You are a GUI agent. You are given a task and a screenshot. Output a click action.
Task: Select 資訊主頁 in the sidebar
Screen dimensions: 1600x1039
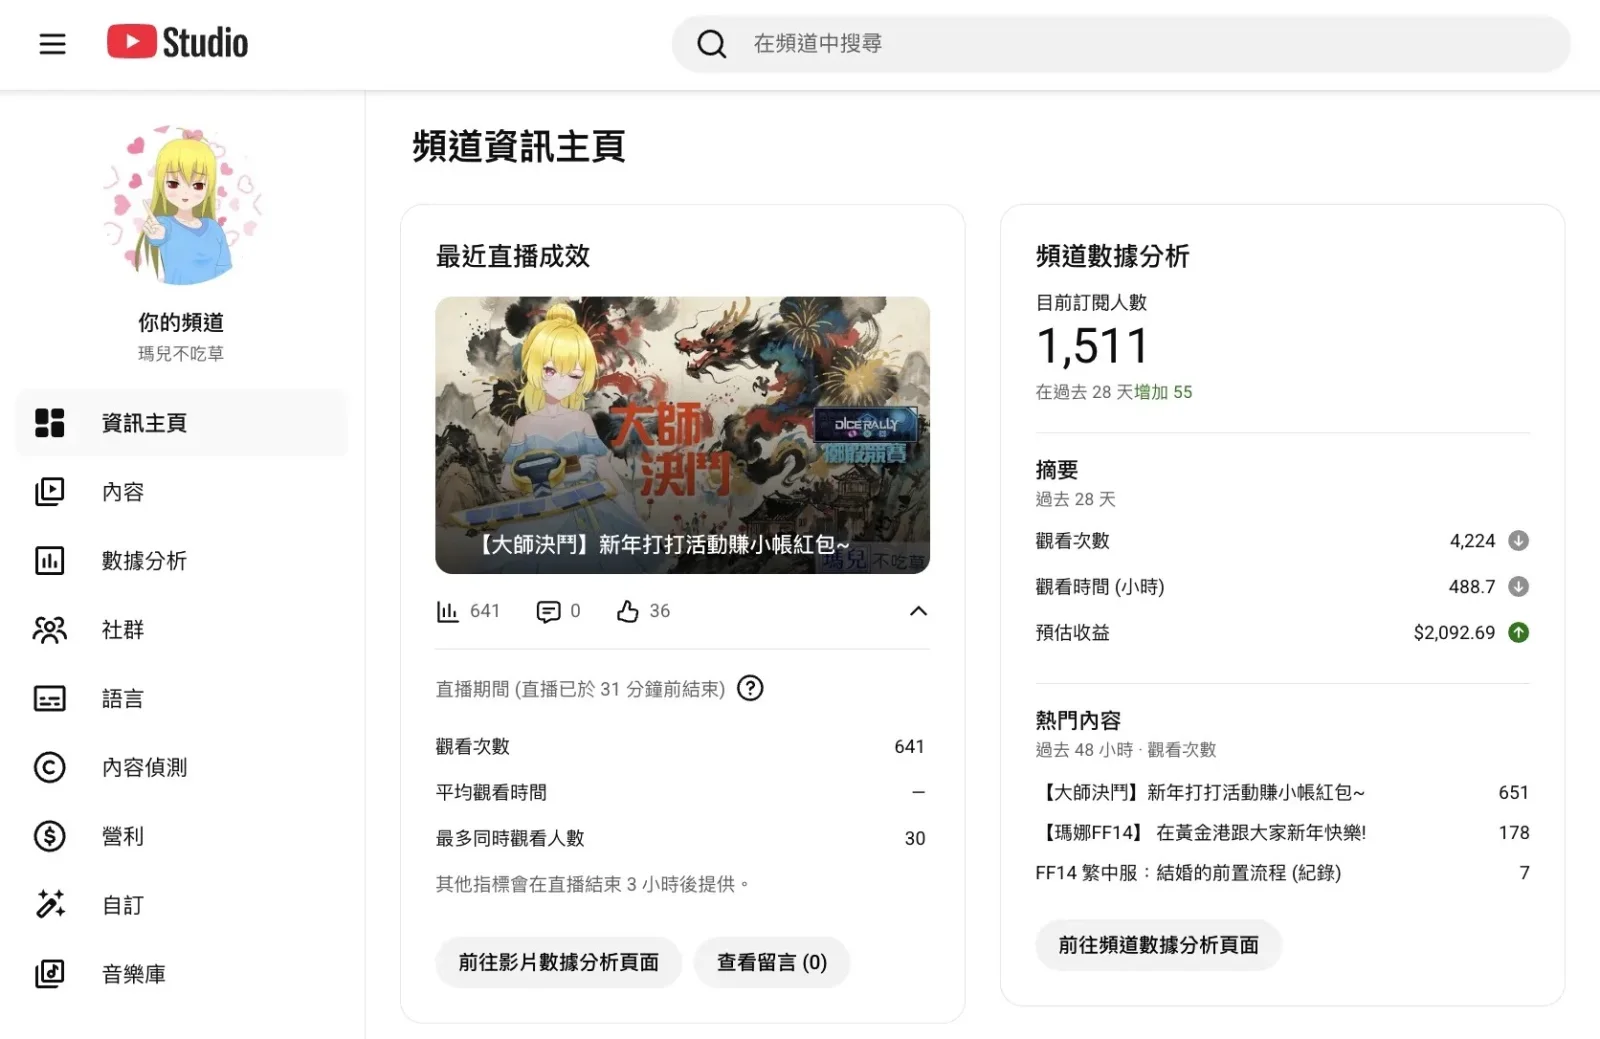pos(182,423)
